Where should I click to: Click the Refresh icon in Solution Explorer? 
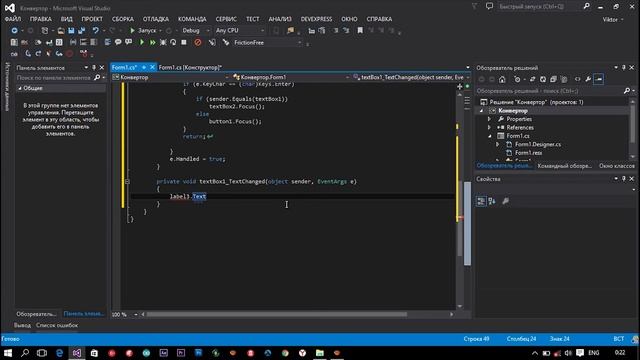point(543,79)
